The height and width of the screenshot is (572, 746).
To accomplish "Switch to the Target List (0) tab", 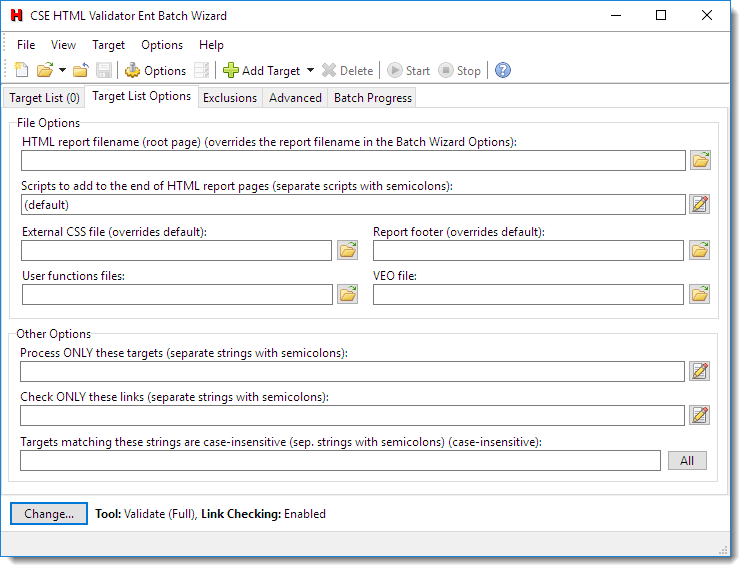I will click(x=44, y=98).
